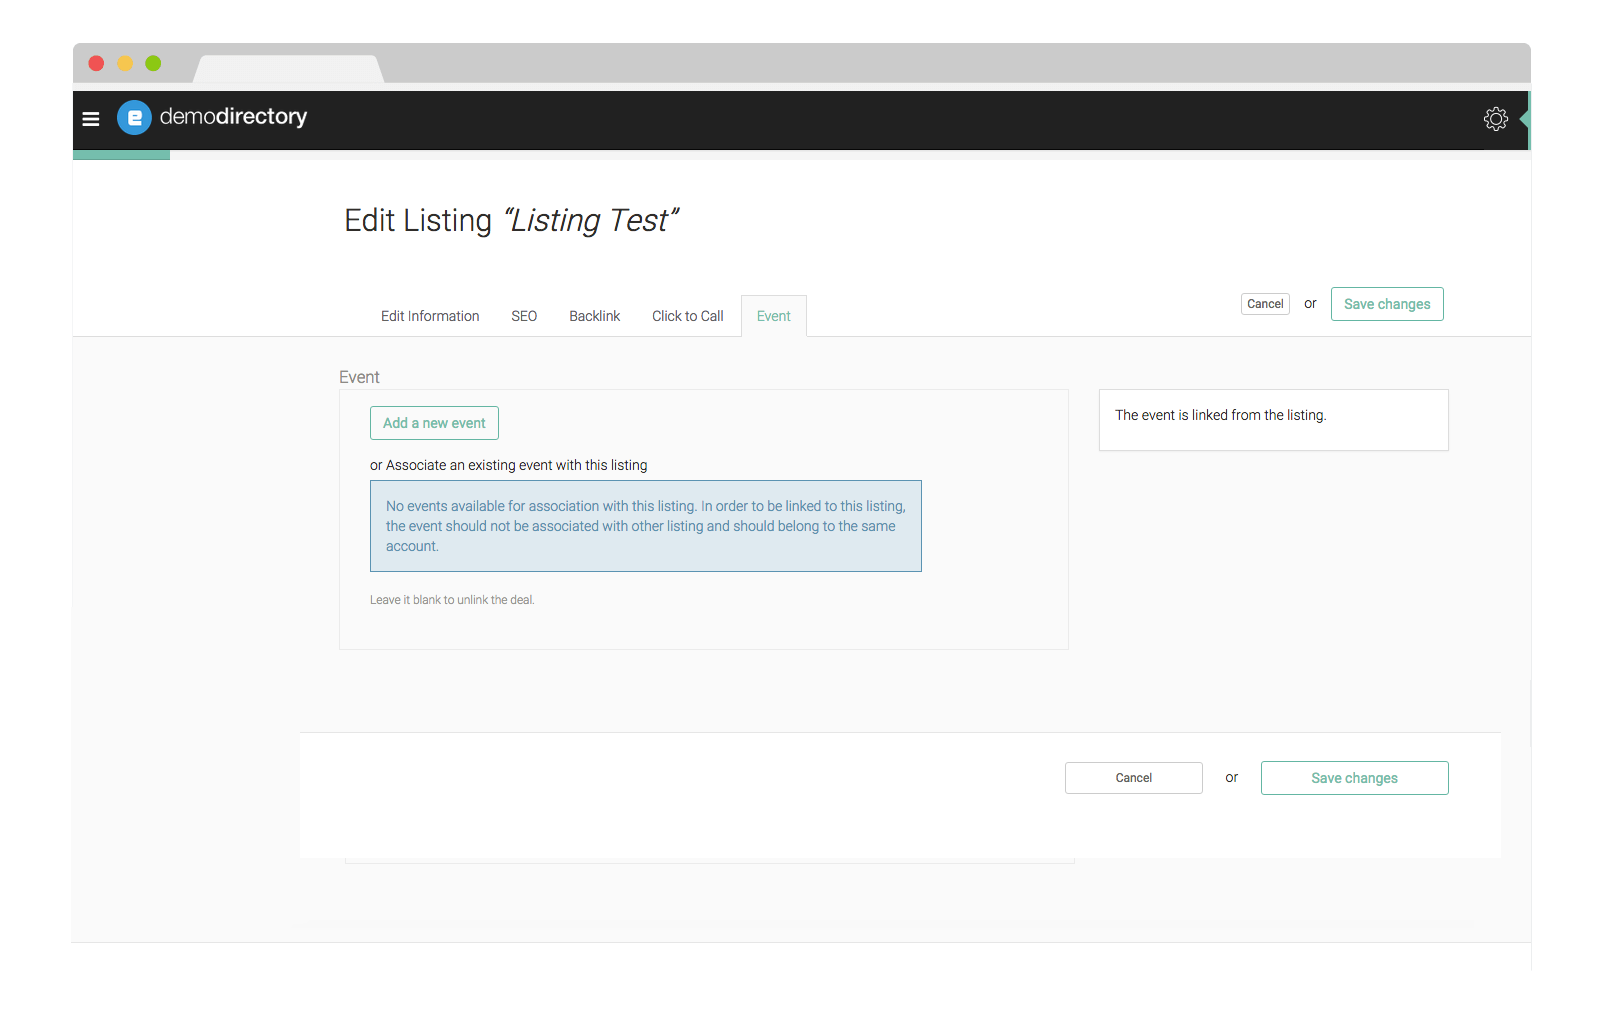Click Add a new event button
Image resolution: width=1600 pixels, height=1028 pixels.
click(434, 423)
